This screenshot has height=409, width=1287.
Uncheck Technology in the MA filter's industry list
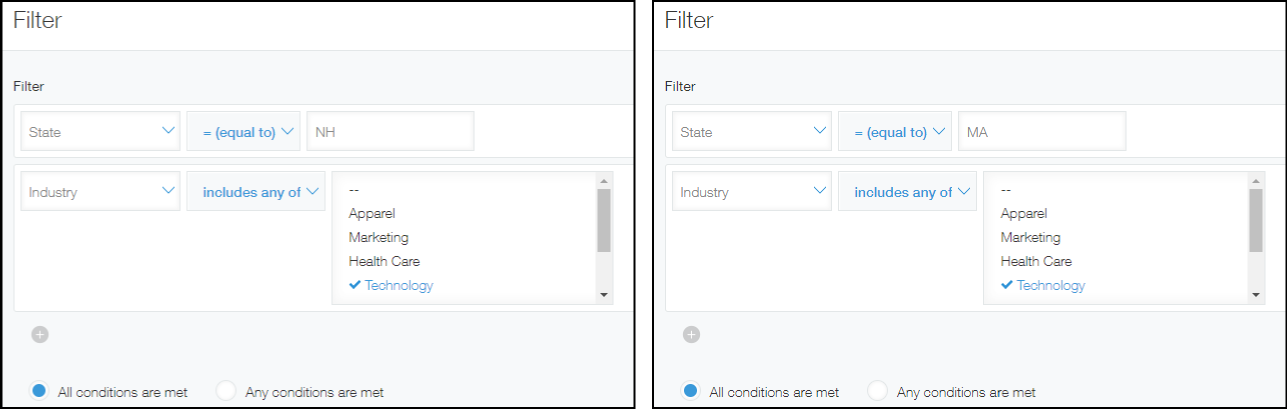tap(1043, 286)
